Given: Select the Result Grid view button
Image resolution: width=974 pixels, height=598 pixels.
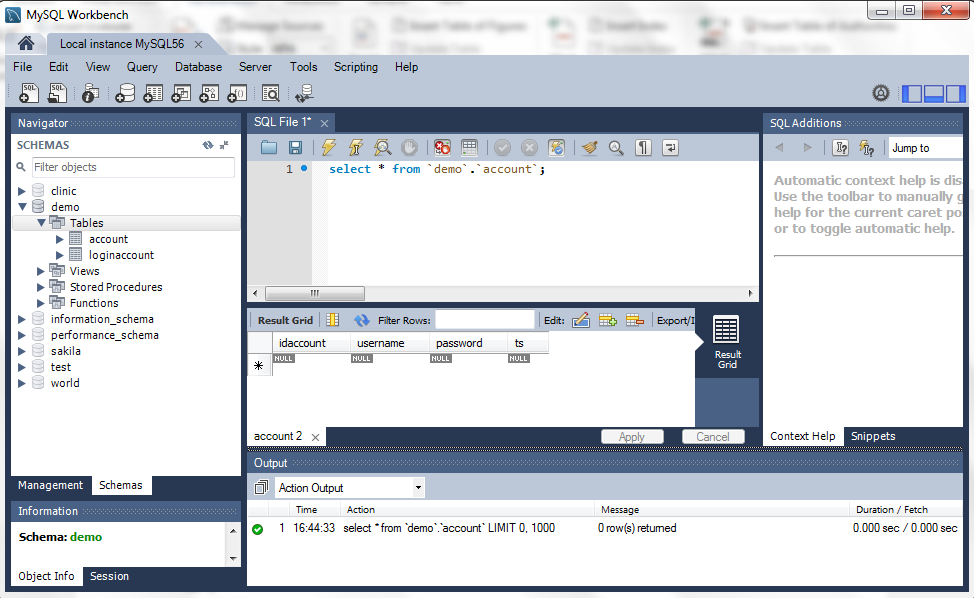Looking at the screenshot, I should [x=727, y=342].
